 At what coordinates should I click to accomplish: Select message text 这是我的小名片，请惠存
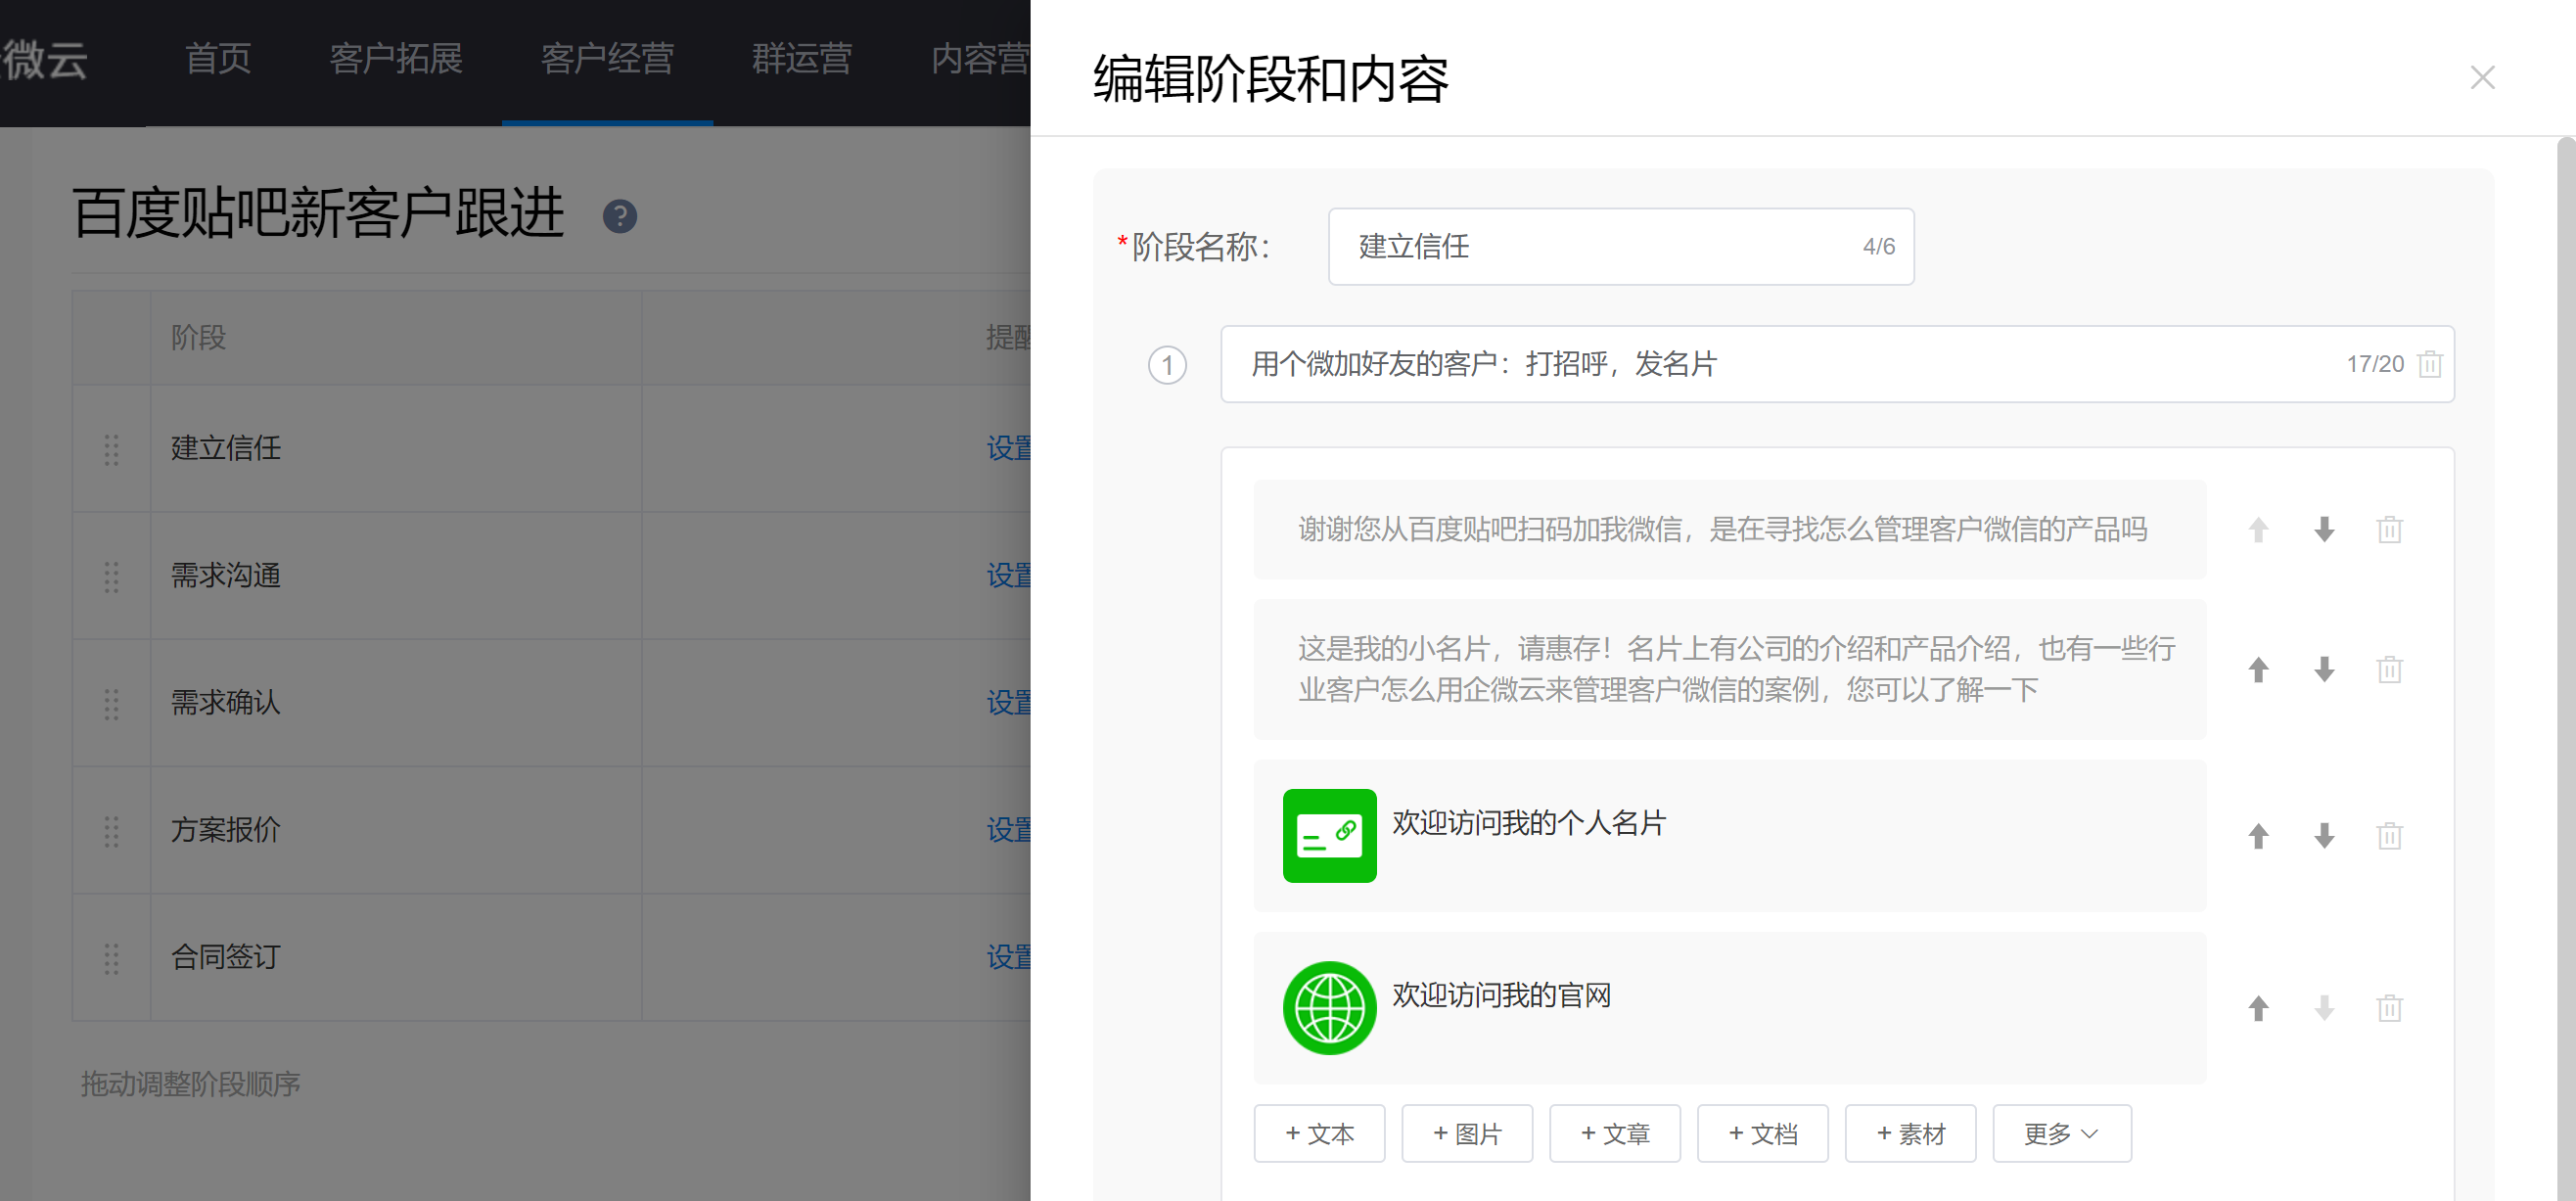coord(1449,649)
